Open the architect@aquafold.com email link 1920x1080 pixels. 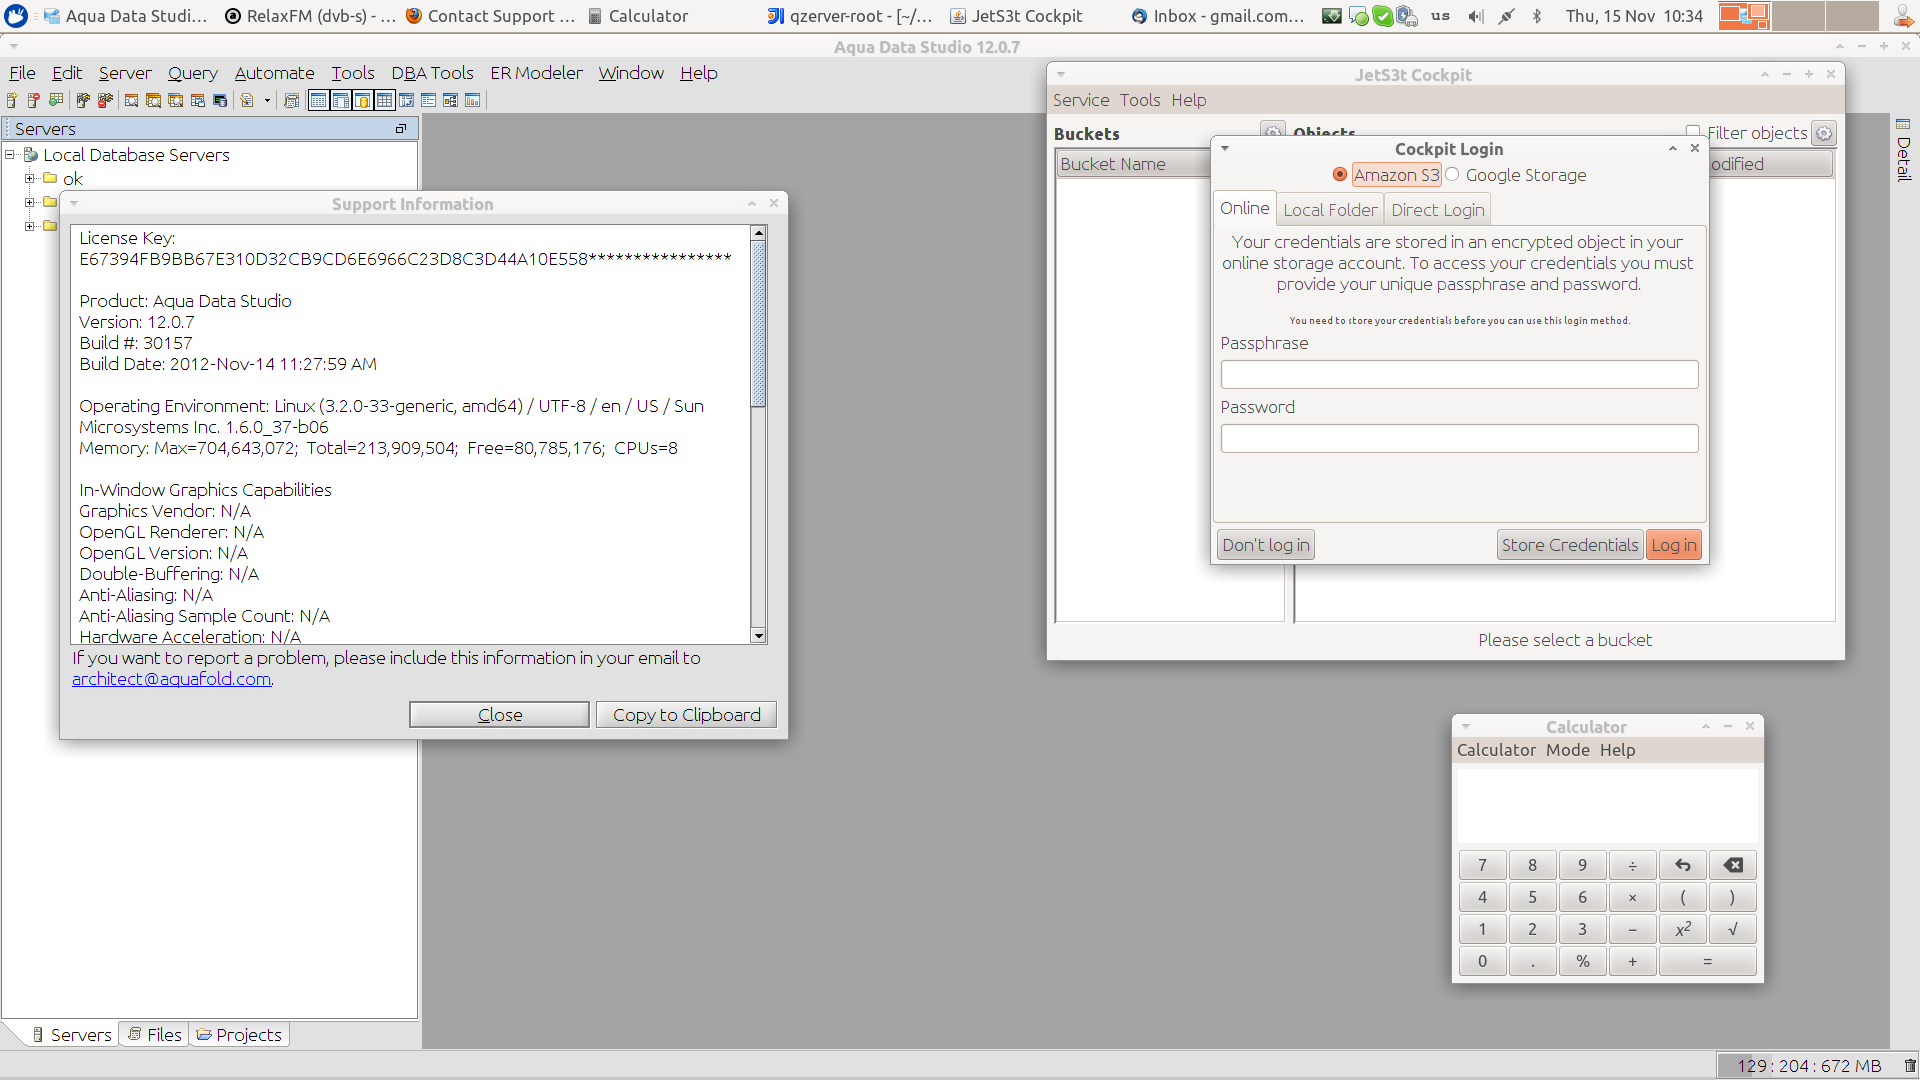(171, 679)
